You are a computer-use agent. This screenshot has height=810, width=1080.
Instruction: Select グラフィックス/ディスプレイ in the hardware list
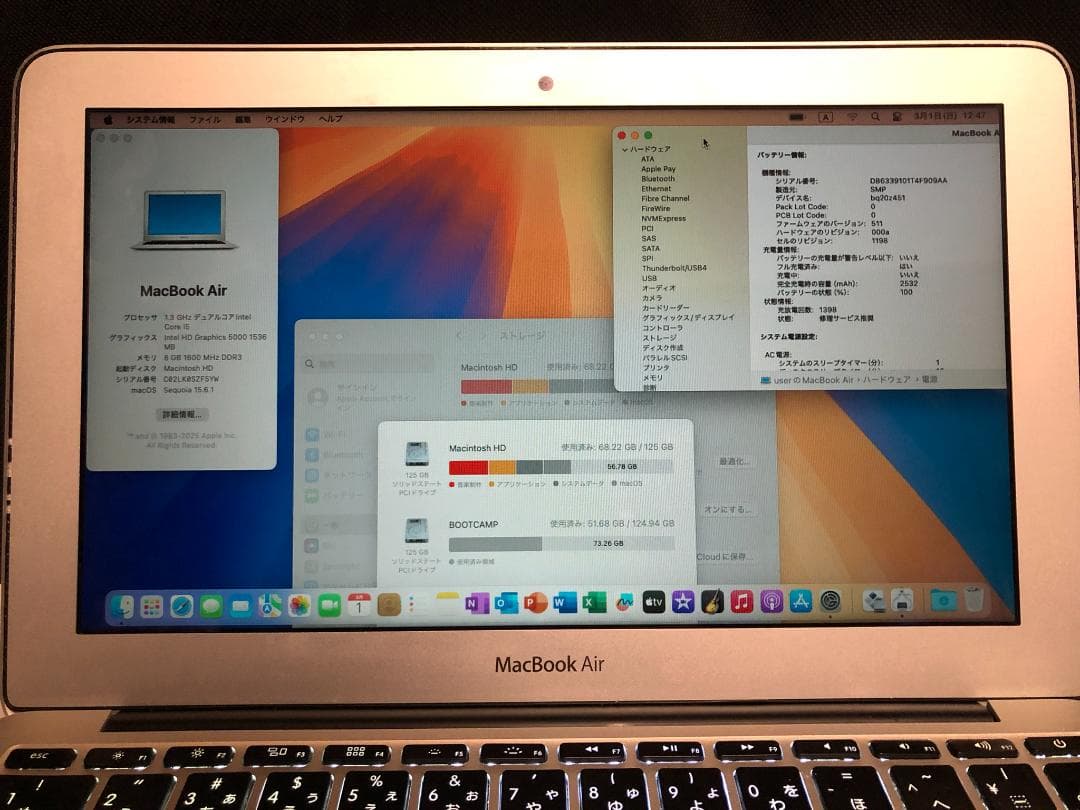point(688,318)
